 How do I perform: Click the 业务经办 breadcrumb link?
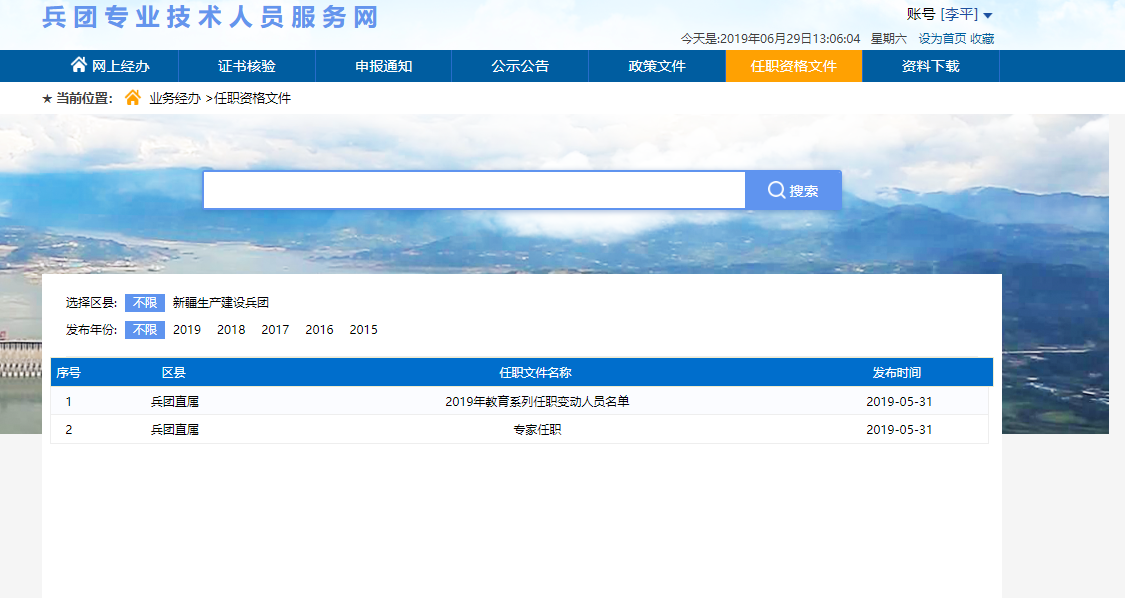pyautogui.click(x=175, y=98)
